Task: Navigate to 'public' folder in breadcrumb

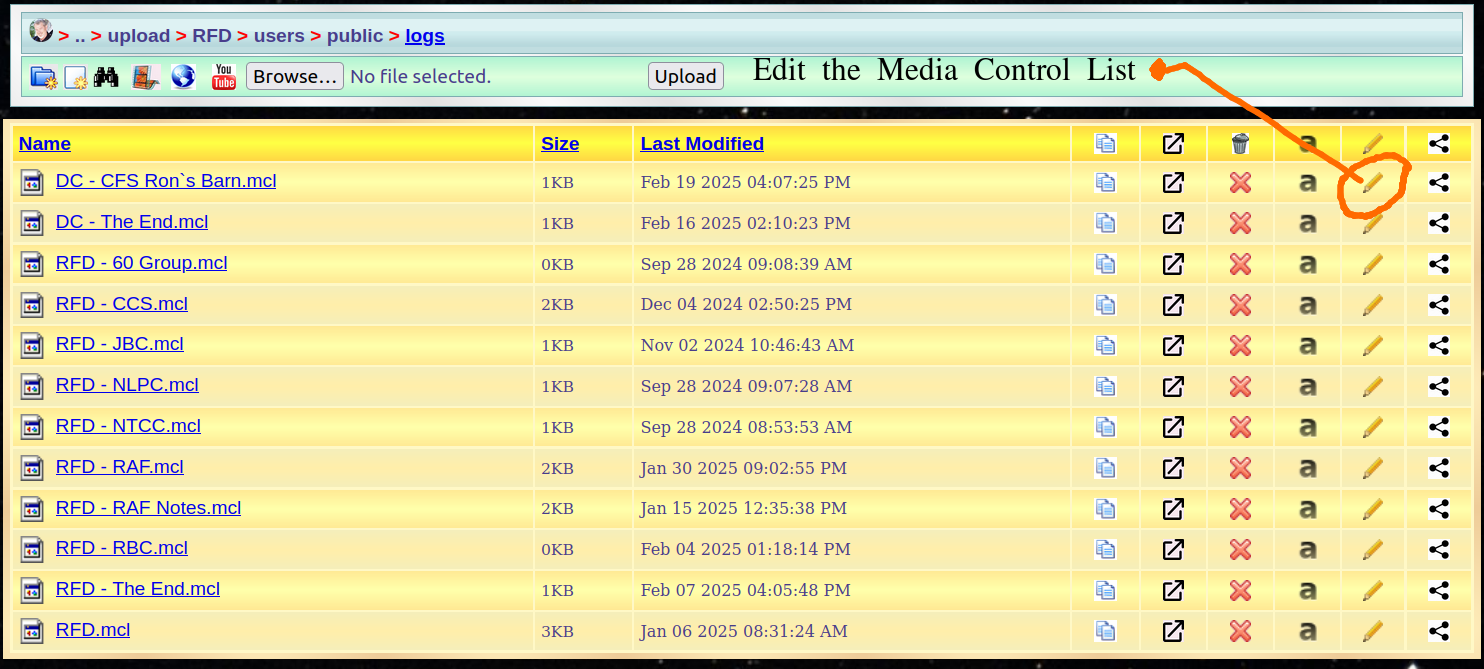Action: [x=355, y=36]
